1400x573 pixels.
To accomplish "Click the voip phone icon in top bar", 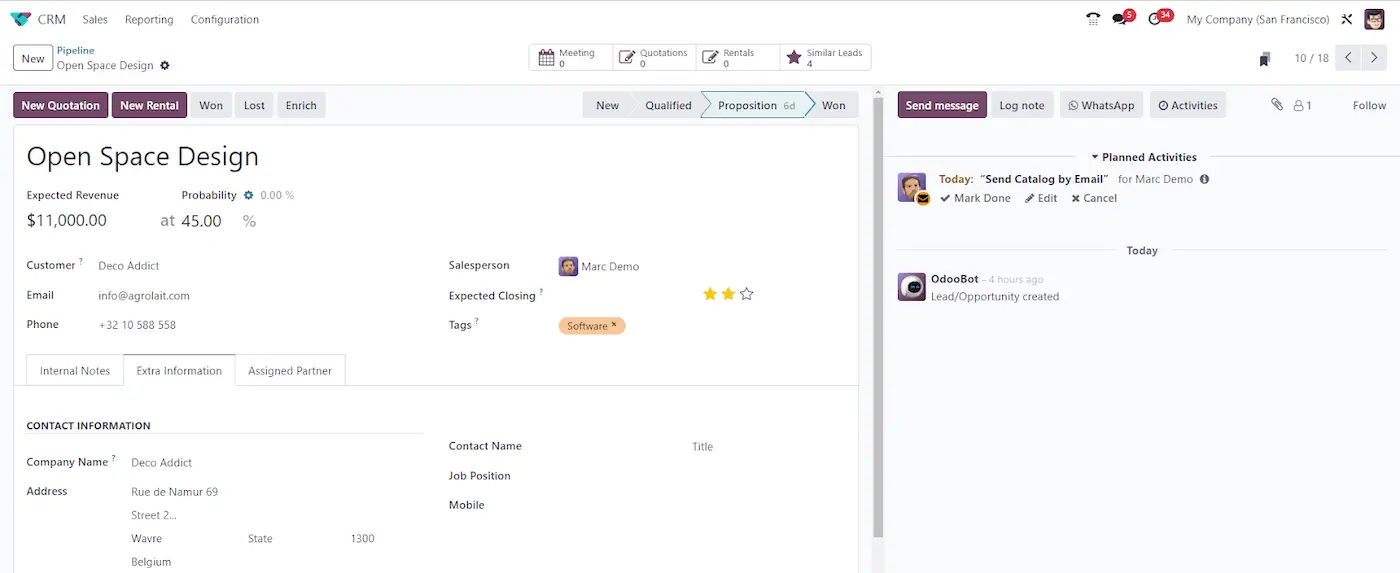I will pos(1092,19).
